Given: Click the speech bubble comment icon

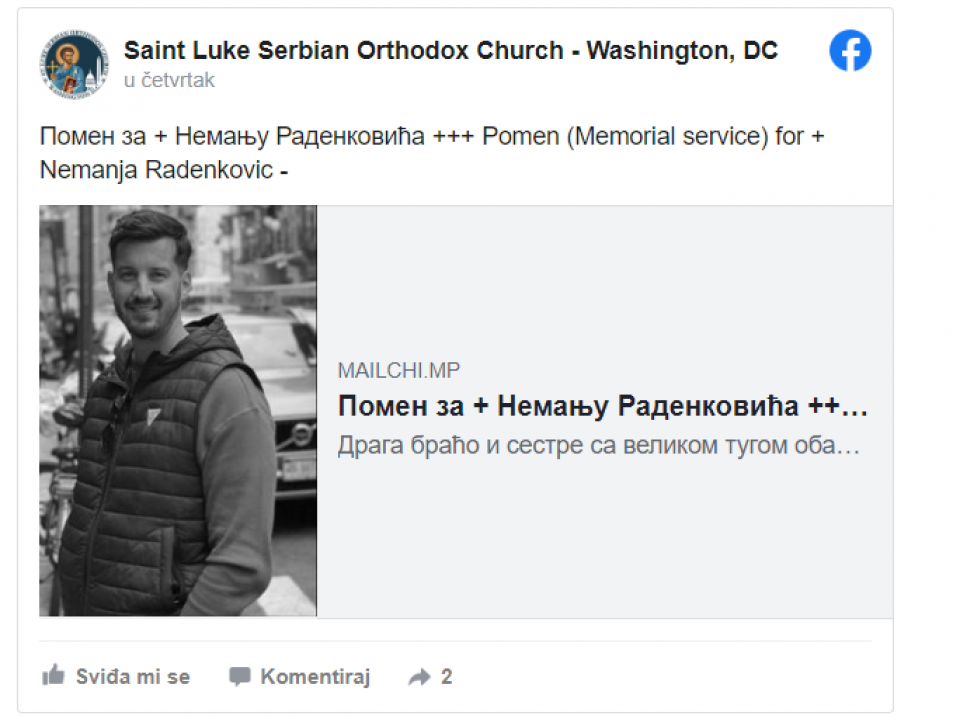Looking at the screenshot, I should click(x=239, y=676).
